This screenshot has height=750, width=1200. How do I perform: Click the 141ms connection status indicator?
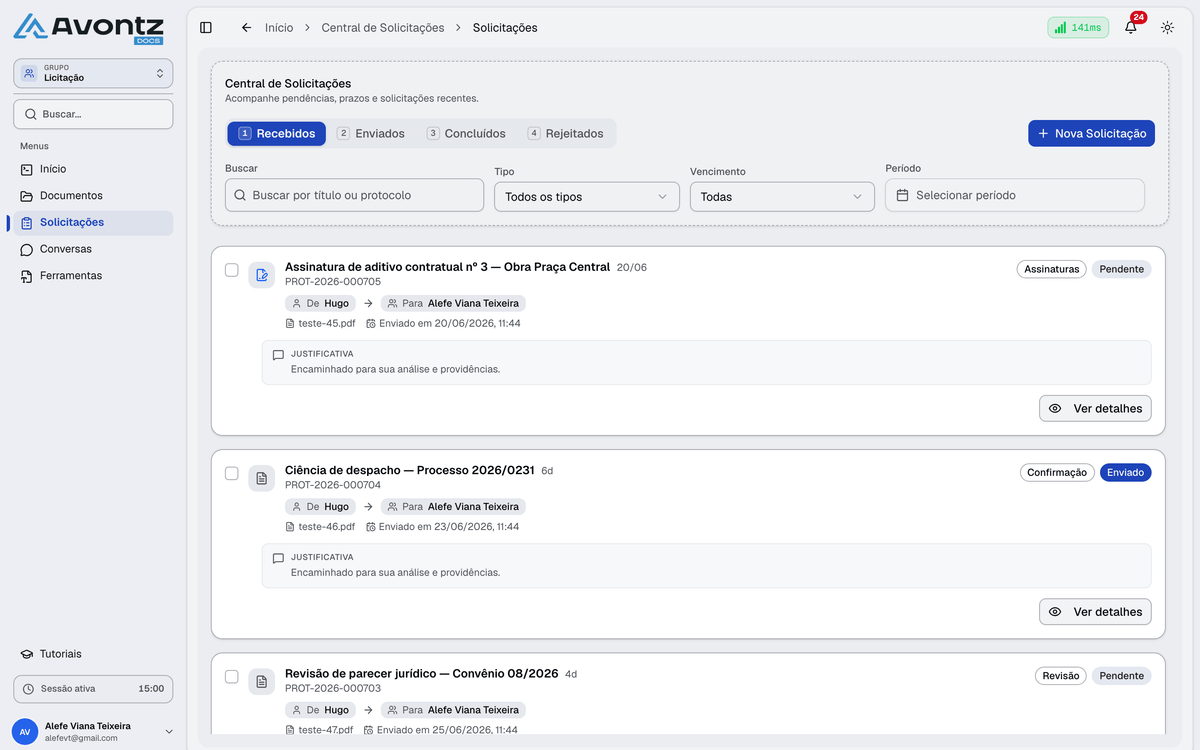[x=1078, y=28]
